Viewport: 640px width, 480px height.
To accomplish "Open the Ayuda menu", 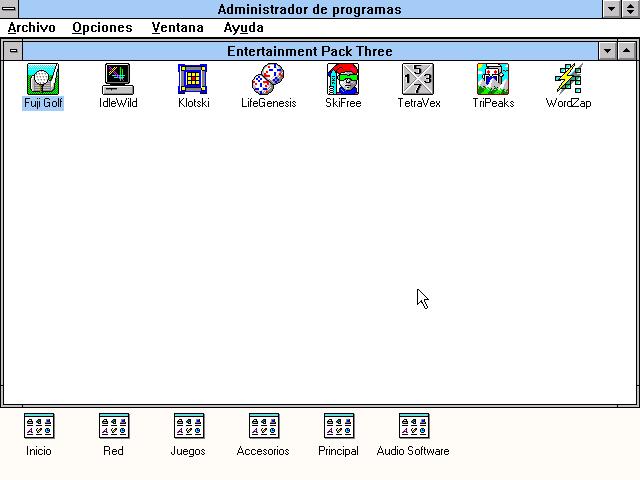I will click(243, 28).
